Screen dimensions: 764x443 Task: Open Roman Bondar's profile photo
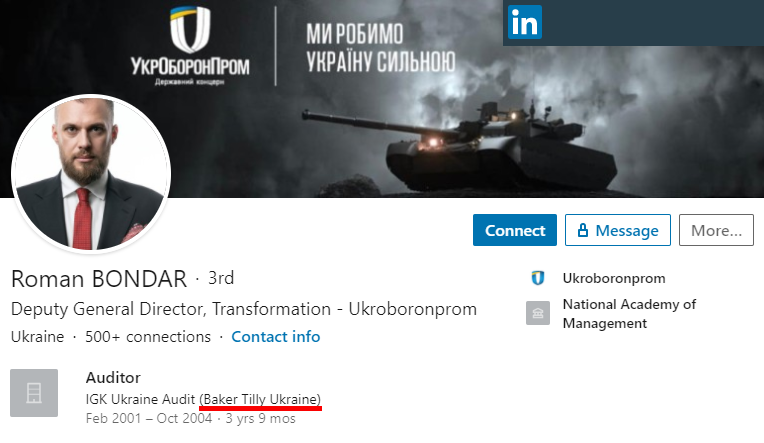click(91, 173)
